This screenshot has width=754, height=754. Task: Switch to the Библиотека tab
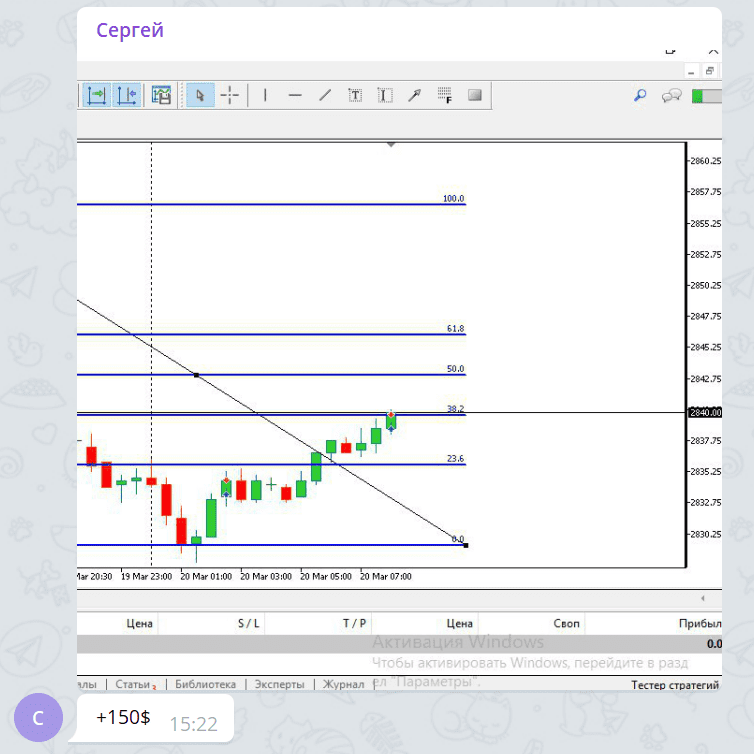[x=205, y=684]
